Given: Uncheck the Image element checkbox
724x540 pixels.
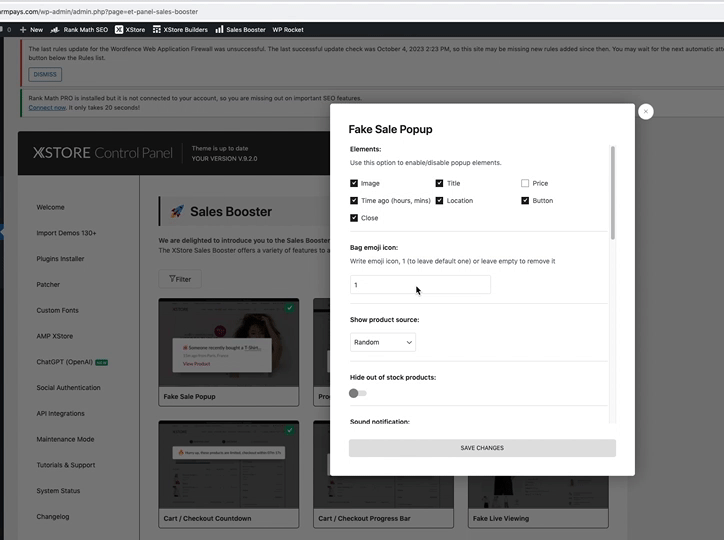Looking at the screenshot, I should coord(354,183).
